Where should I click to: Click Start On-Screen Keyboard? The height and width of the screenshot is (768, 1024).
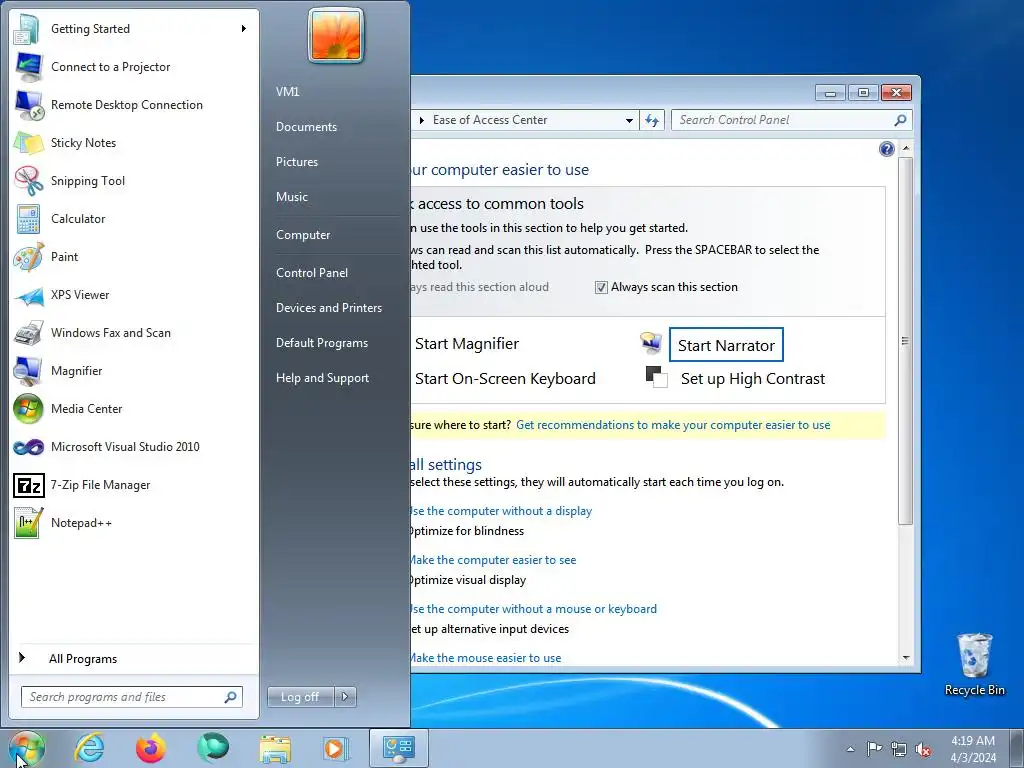(x=505, y=379)
